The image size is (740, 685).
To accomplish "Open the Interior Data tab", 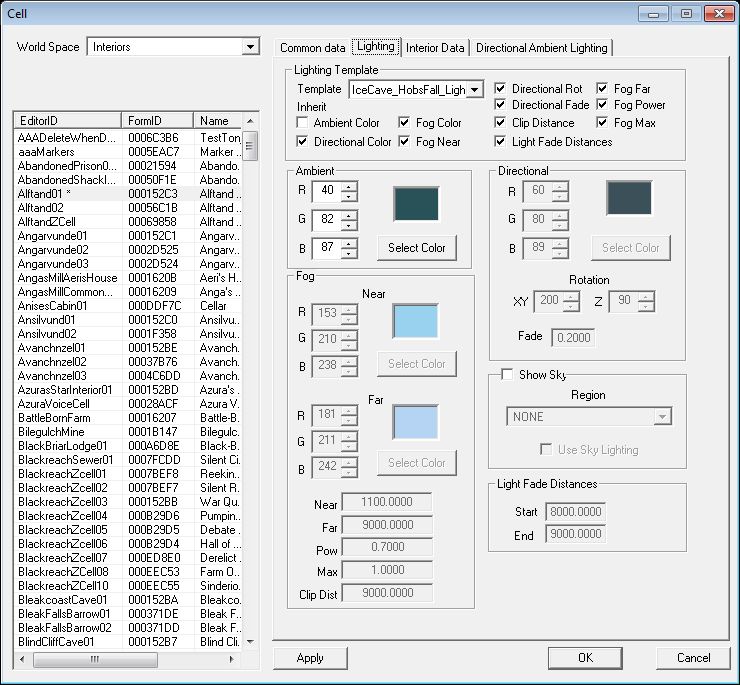I will pos(435,48).
